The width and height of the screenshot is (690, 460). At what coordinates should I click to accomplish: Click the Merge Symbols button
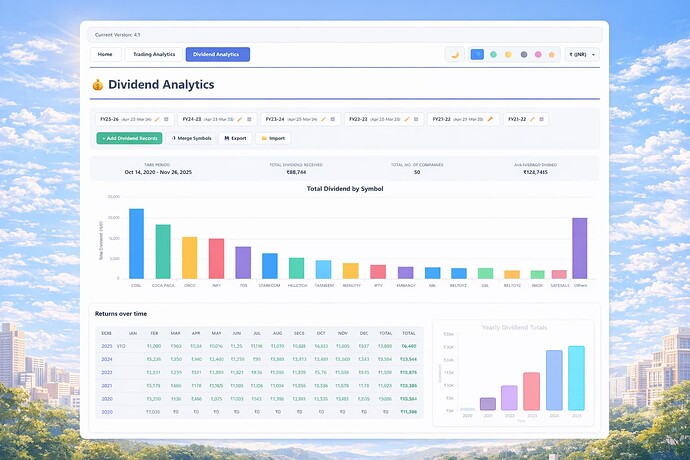[191, 138]
